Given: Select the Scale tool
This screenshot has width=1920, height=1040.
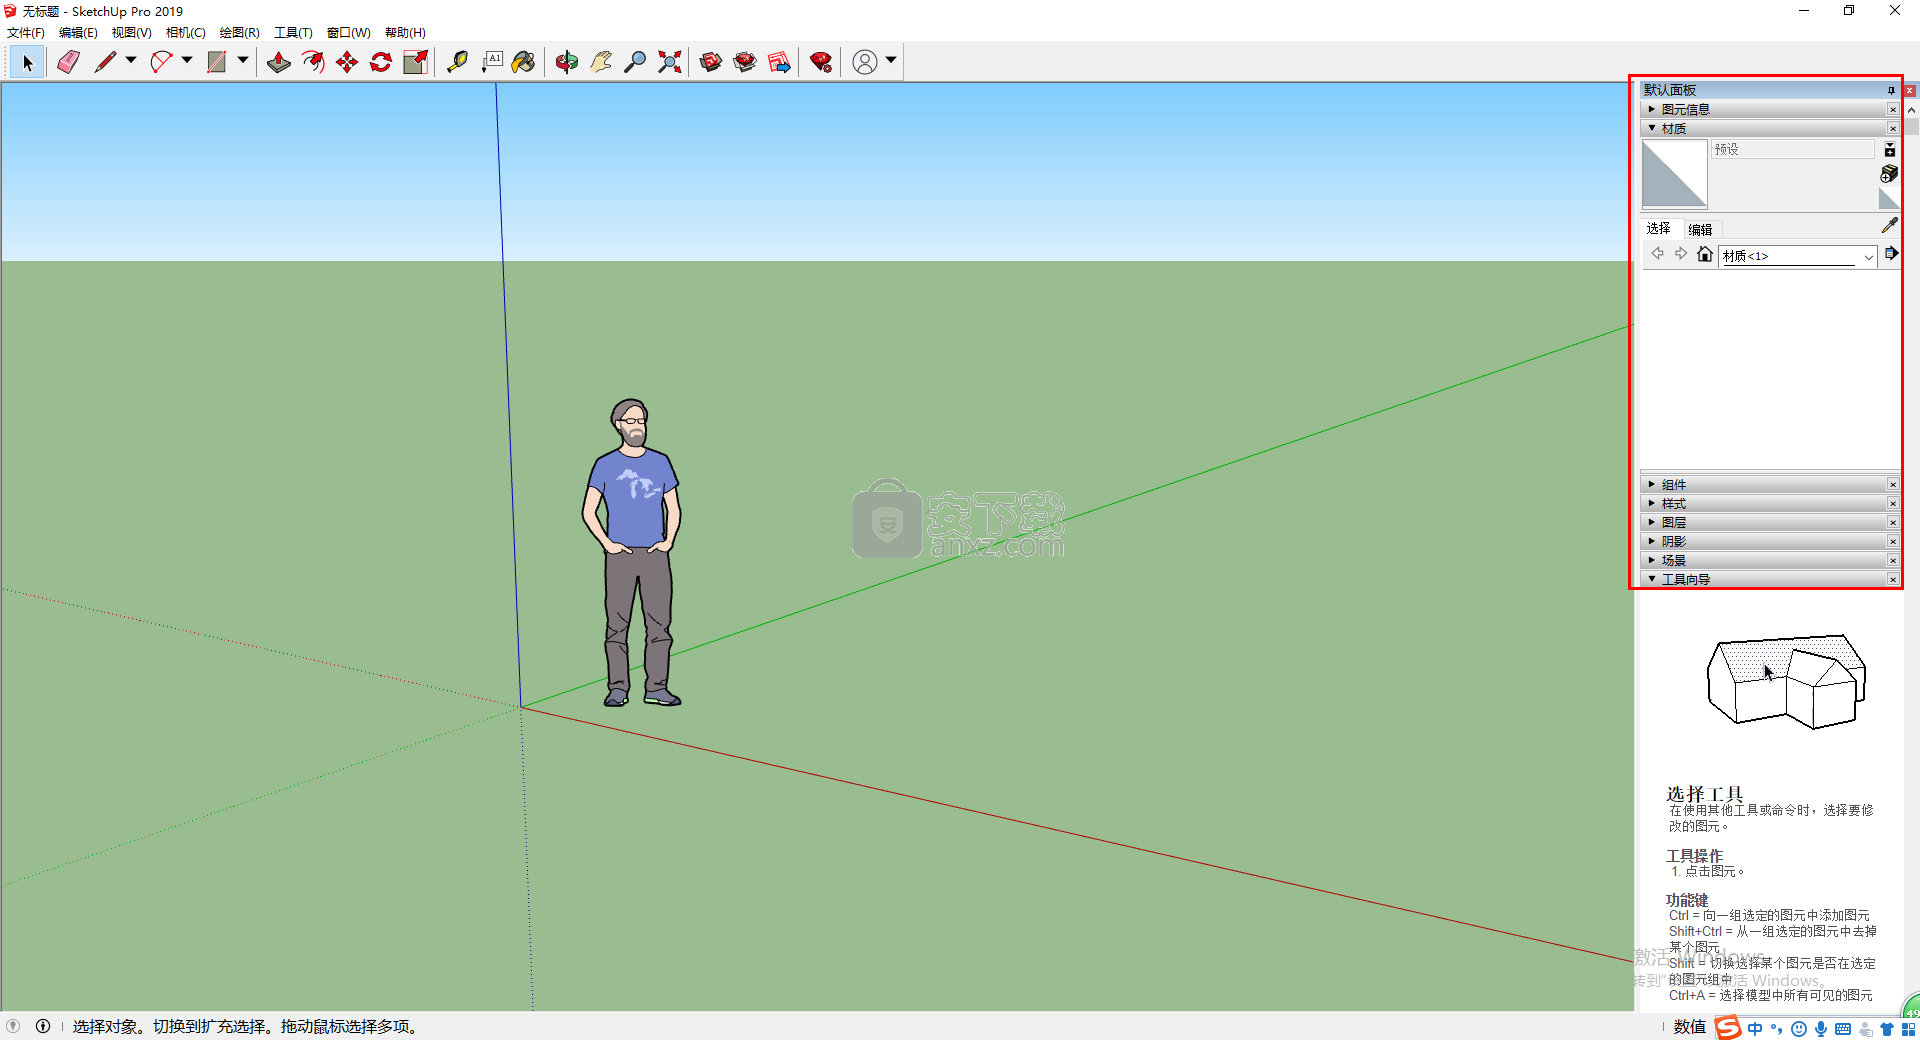Looking at the screenshot, I should tap(415, 62).
